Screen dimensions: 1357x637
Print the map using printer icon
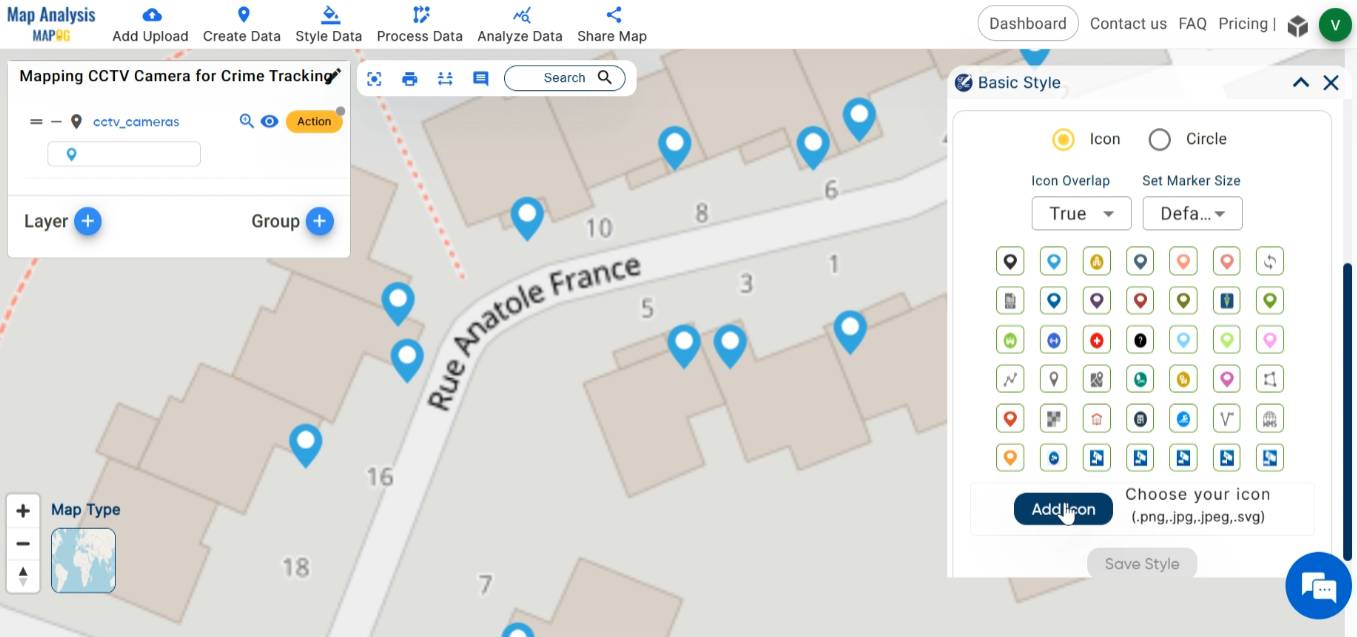[x=409, y=78]
